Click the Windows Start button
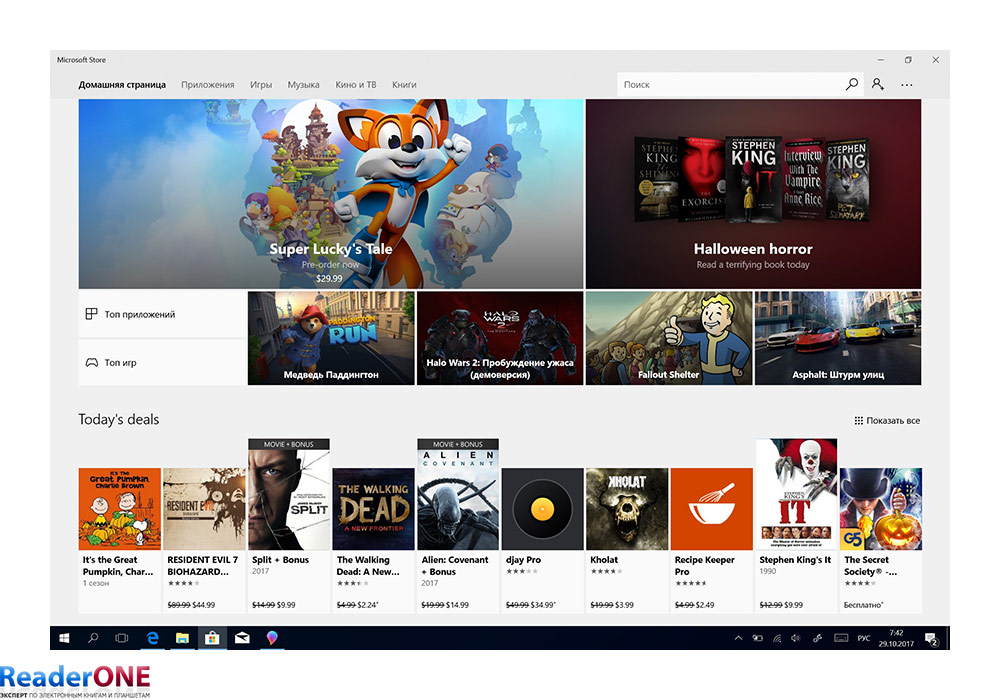This screenshot has width=1000, height=700. click(x=64, y=638)
